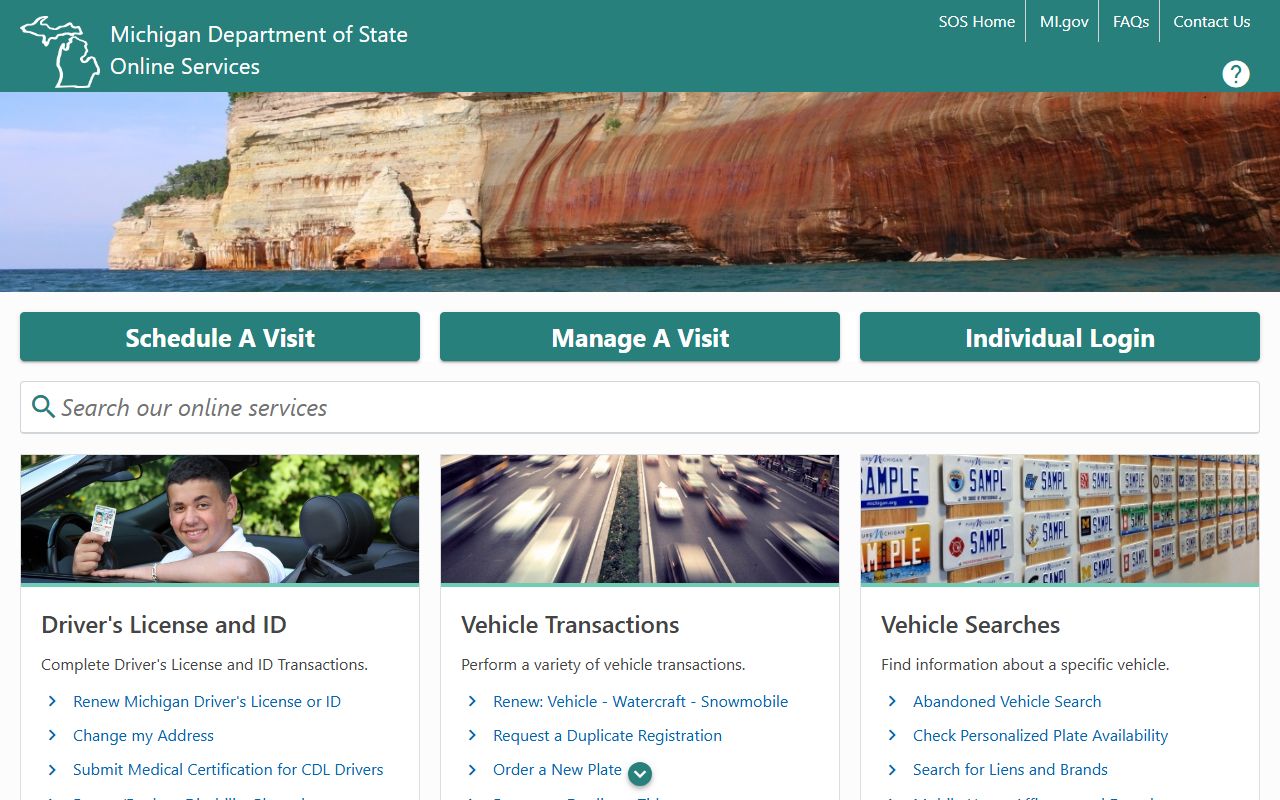1280x800 pixels.
Task: Click the Vehicle Transactions heading
Action: pos(570,625)
